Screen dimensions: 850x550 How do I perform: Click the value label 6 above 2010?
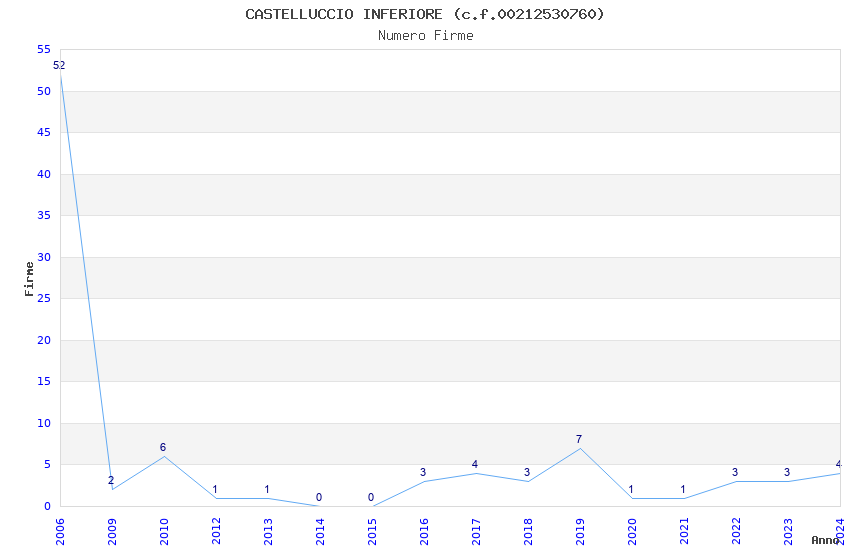[x=163, y=448]
